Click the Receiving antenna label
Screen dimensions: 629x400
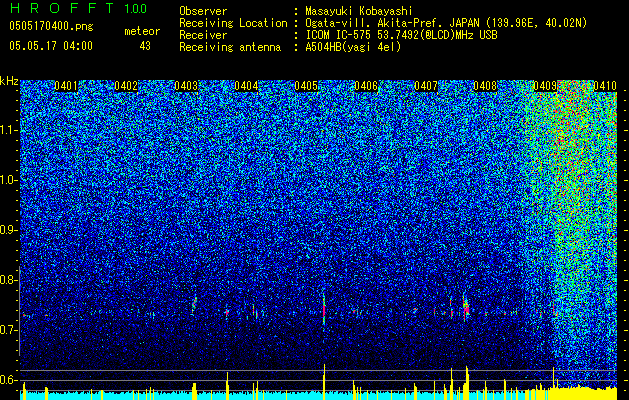(230, 47)
